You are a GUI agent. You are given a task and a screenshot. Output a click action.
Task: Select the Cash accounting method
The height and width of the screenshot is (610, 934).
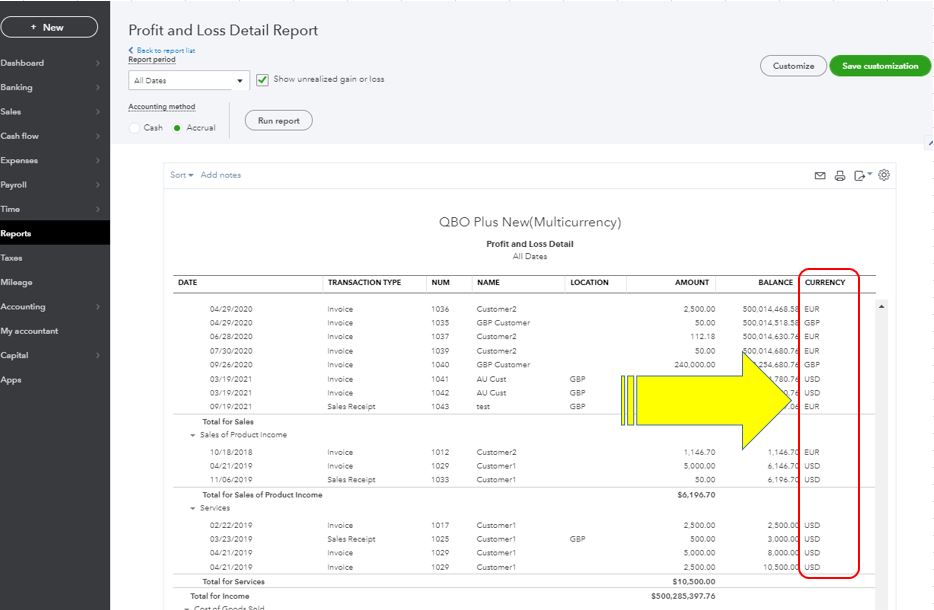(135, 128)
